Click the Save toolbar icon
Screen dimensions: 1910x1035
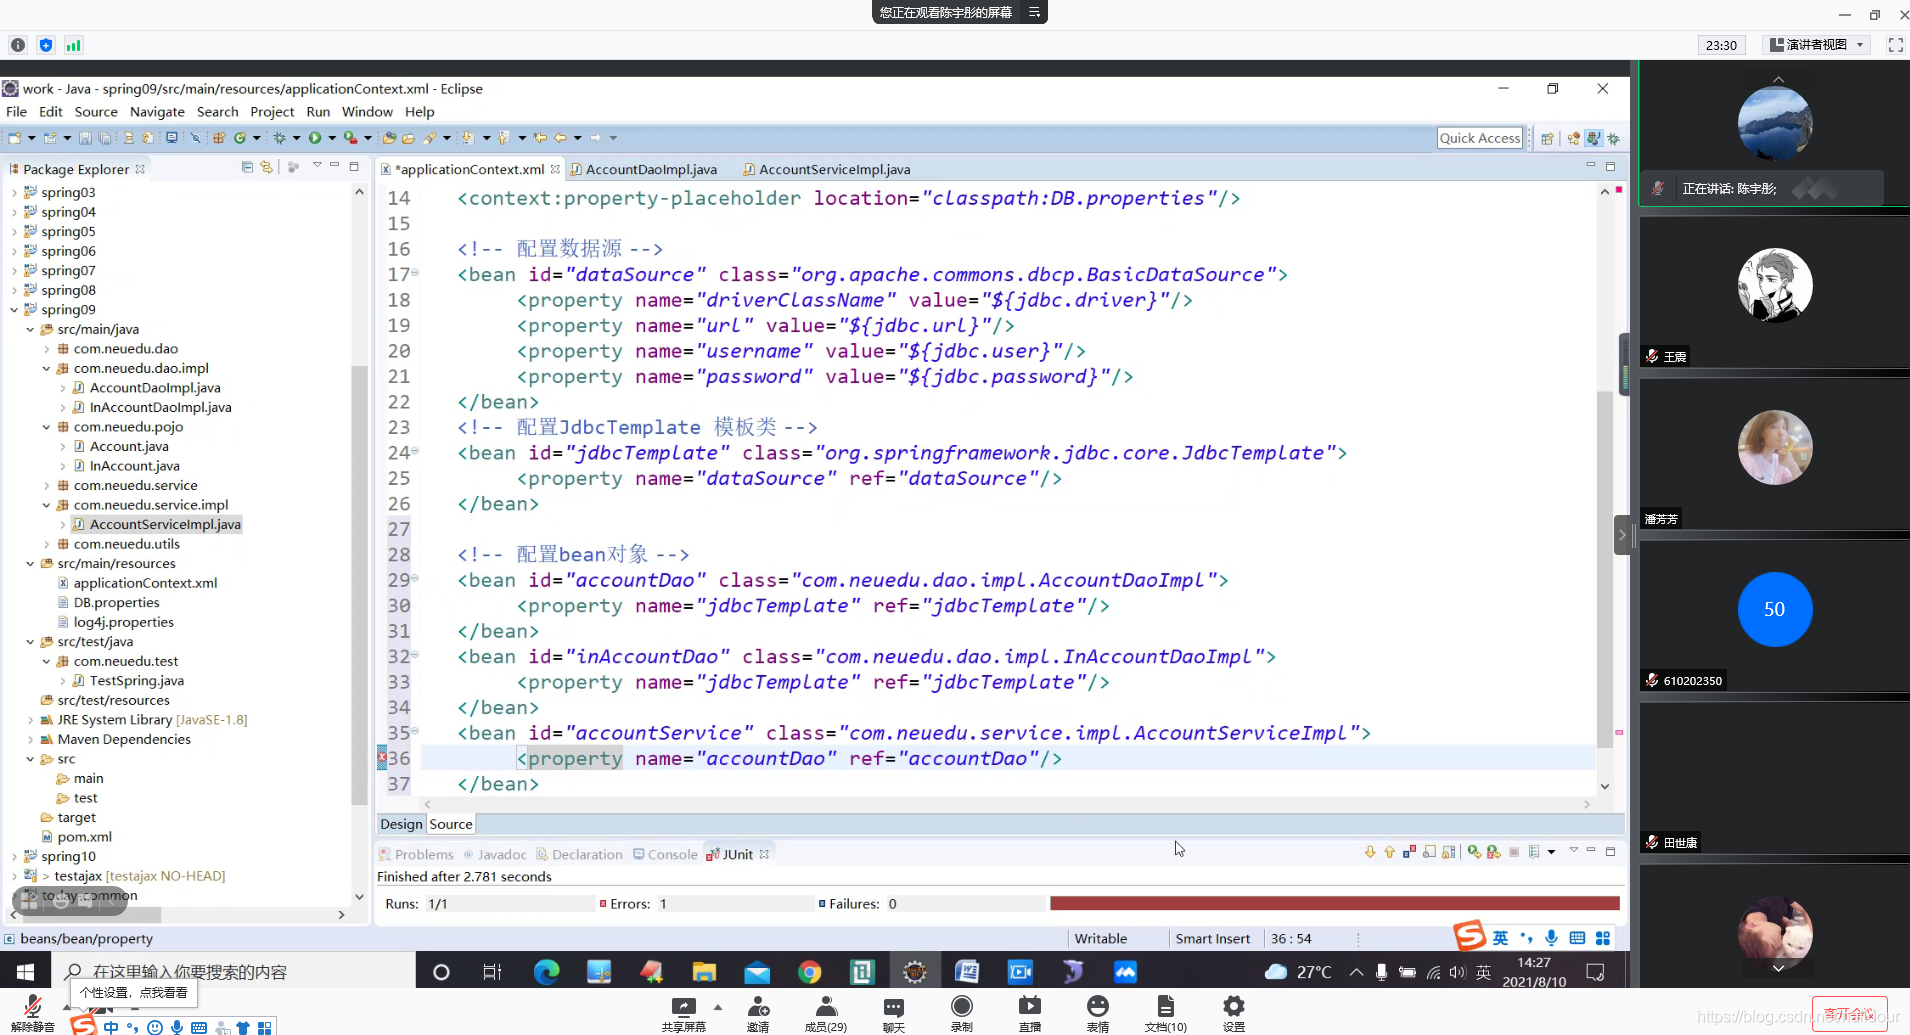85,138
